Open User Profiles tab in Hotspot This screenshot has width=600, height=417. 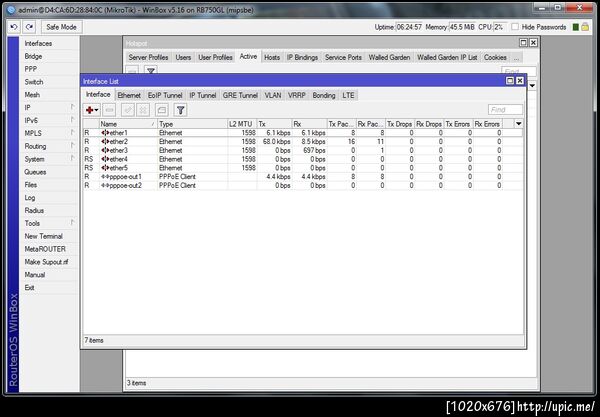pyautogui.click(x=215, y=57)
